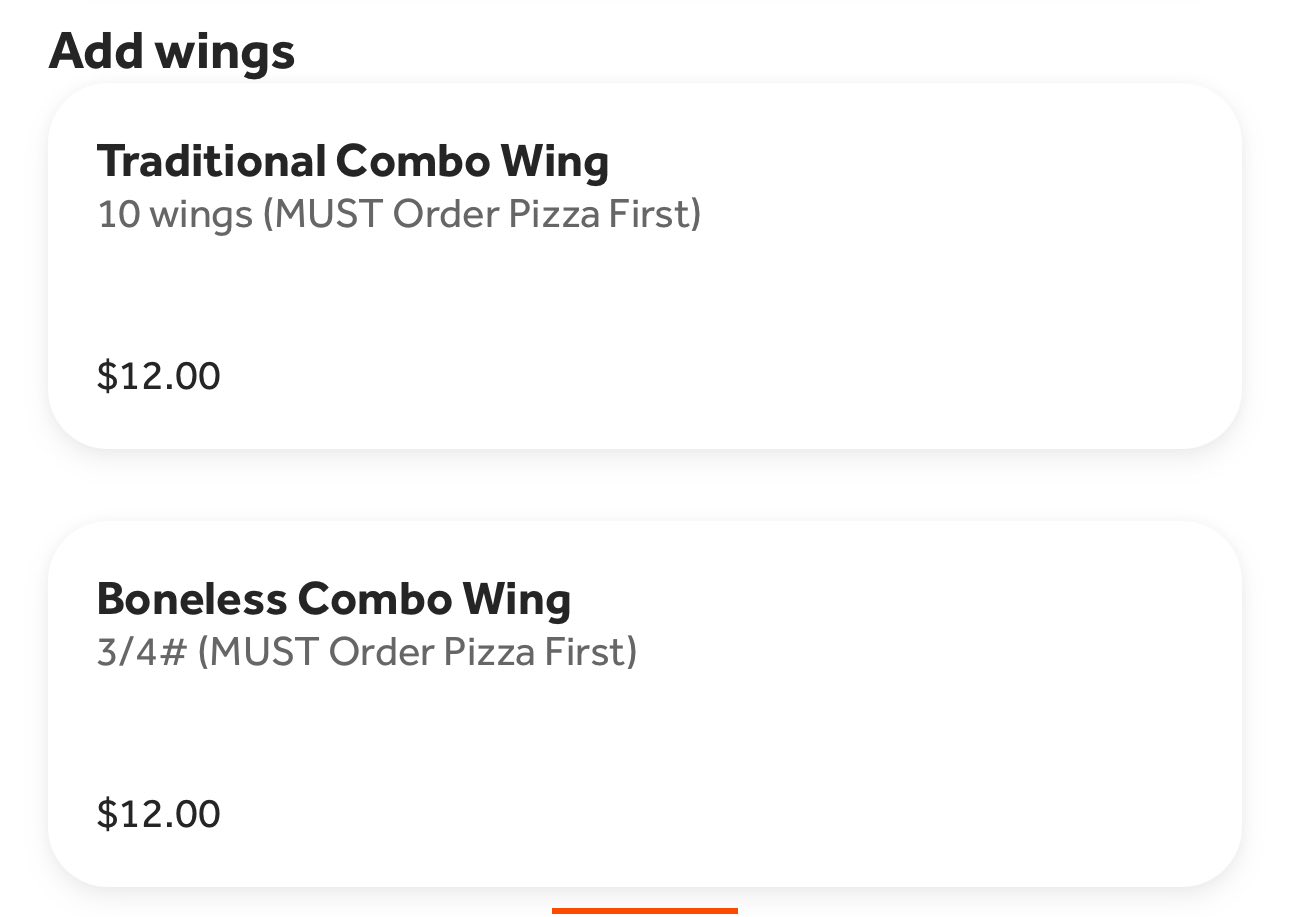Click the "Add wings" section heading
1290x917 pixels.
(x=172, y=50)
